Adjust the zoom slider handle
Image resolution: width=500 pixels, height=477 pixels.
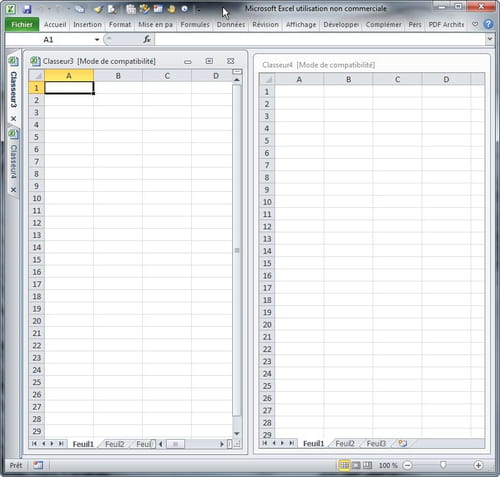(443, 465)
